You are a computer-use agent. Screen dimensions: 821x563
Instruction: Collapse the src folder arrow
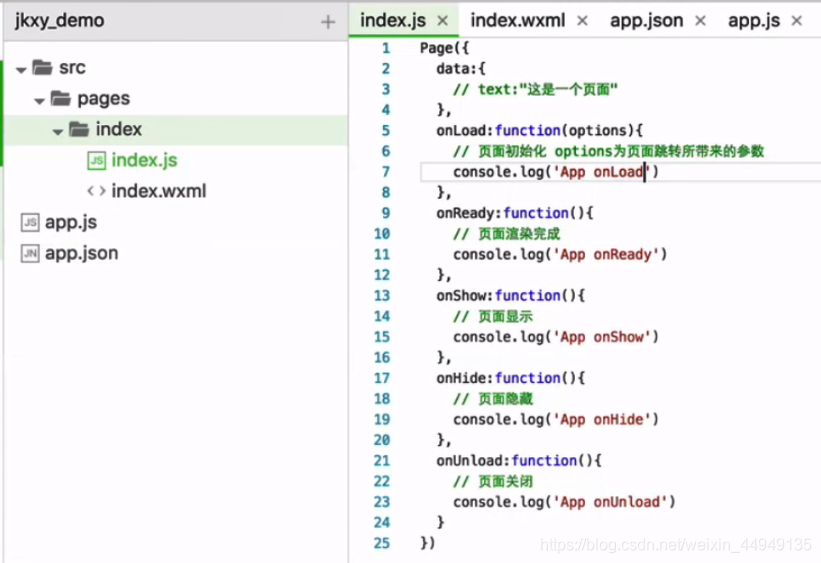point(21,69)
